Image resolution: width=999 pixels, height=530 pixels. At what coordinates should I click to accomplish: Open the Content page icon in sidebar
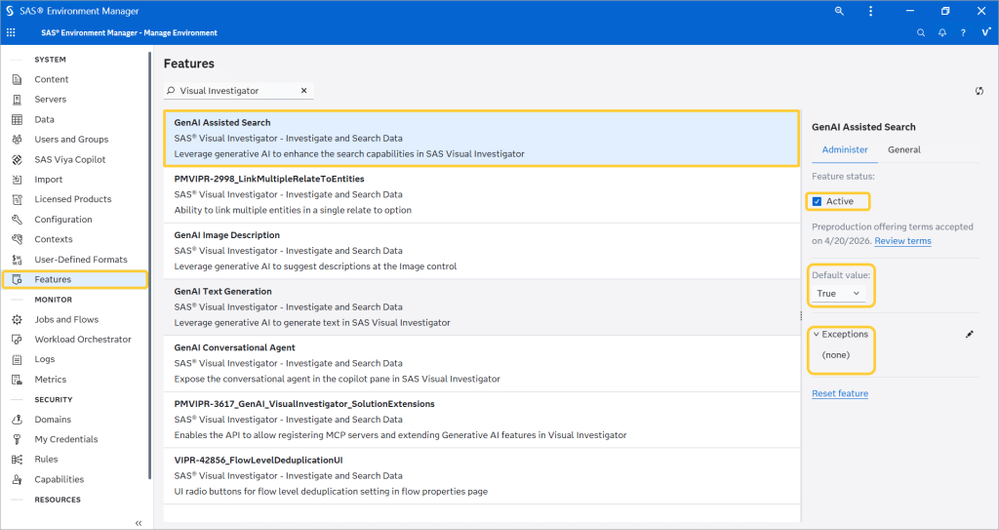pos(17,80)
